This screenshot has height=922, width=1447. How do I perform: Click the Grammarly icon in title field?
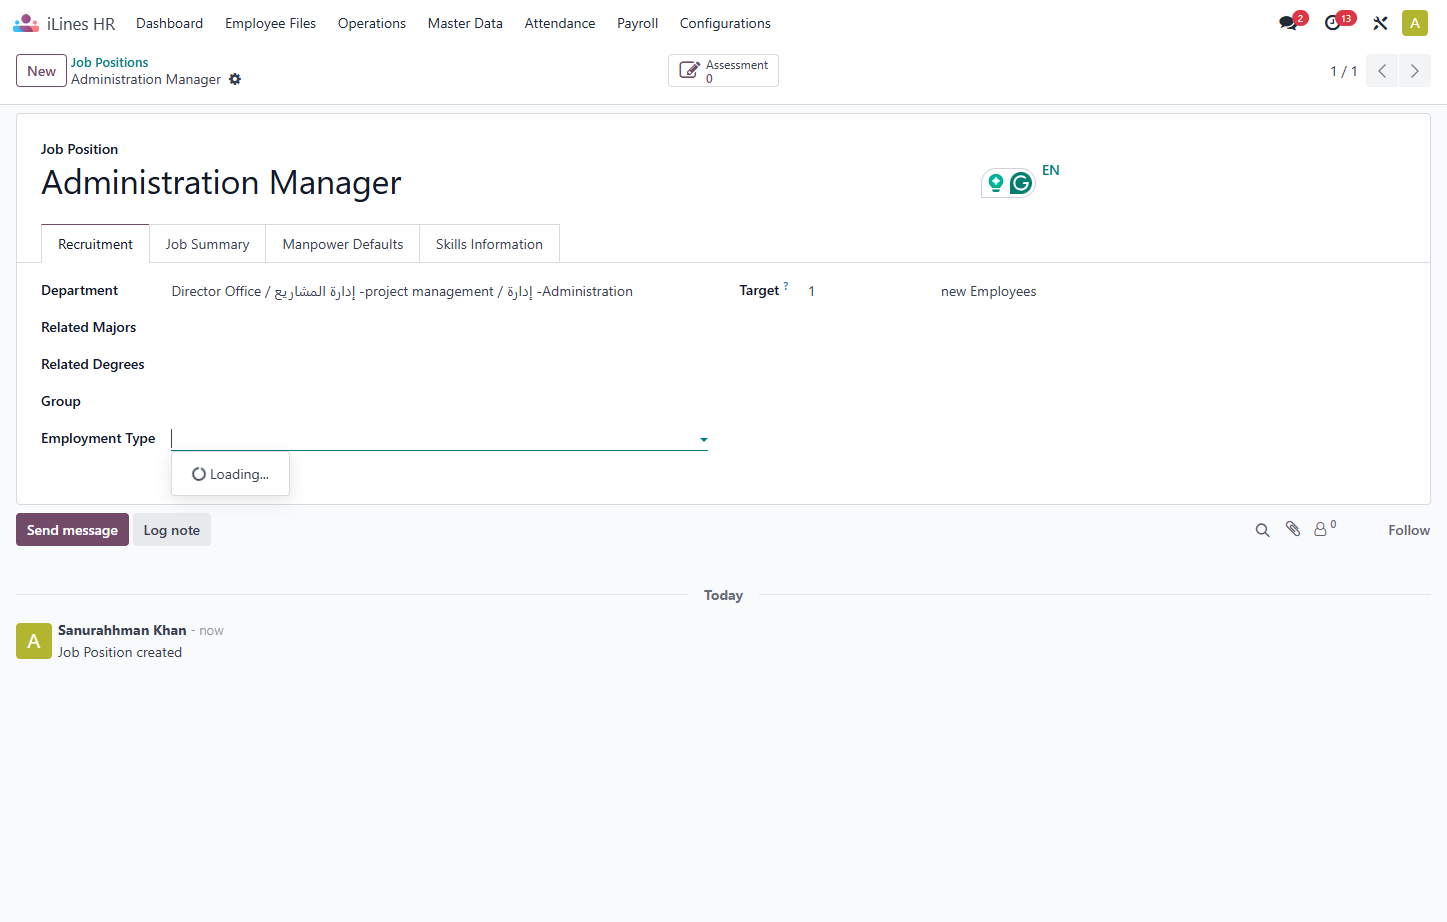[x=1021, y=183]
